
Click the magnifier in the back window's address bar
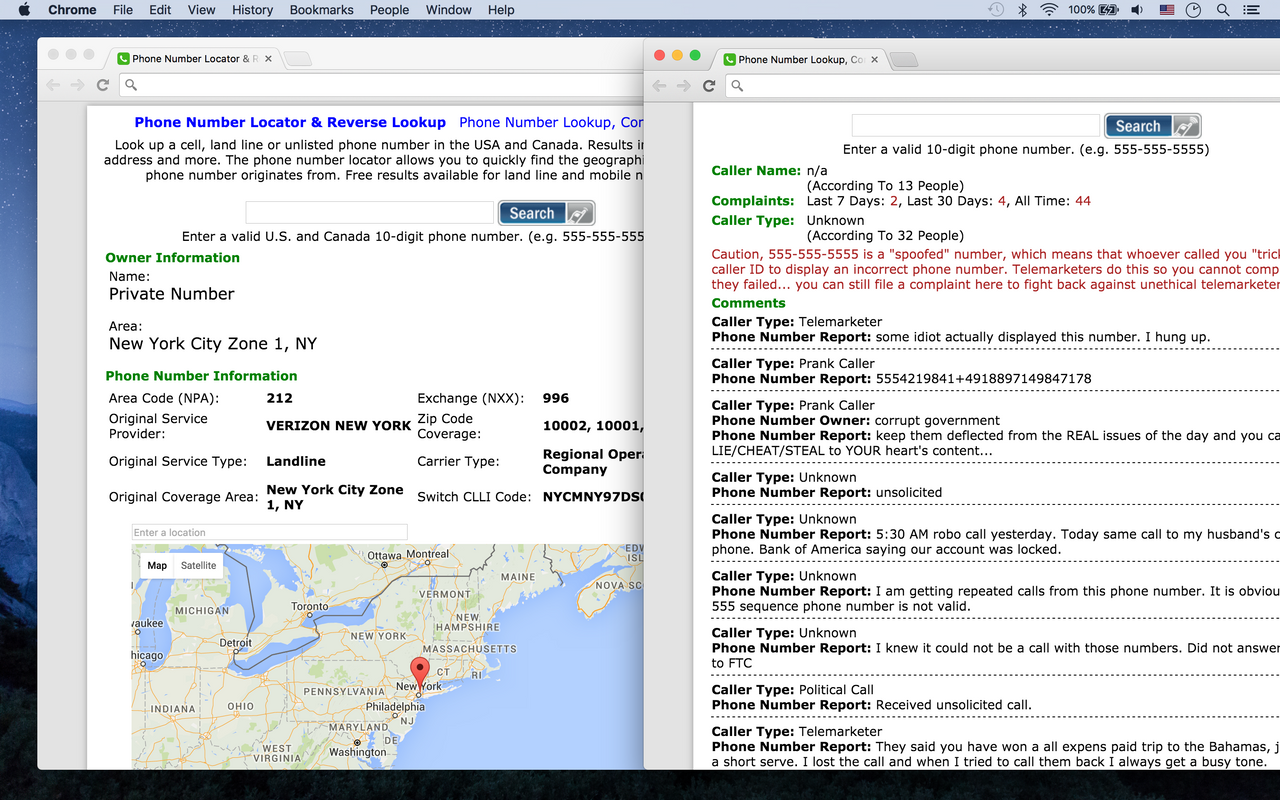pos(131,85)
